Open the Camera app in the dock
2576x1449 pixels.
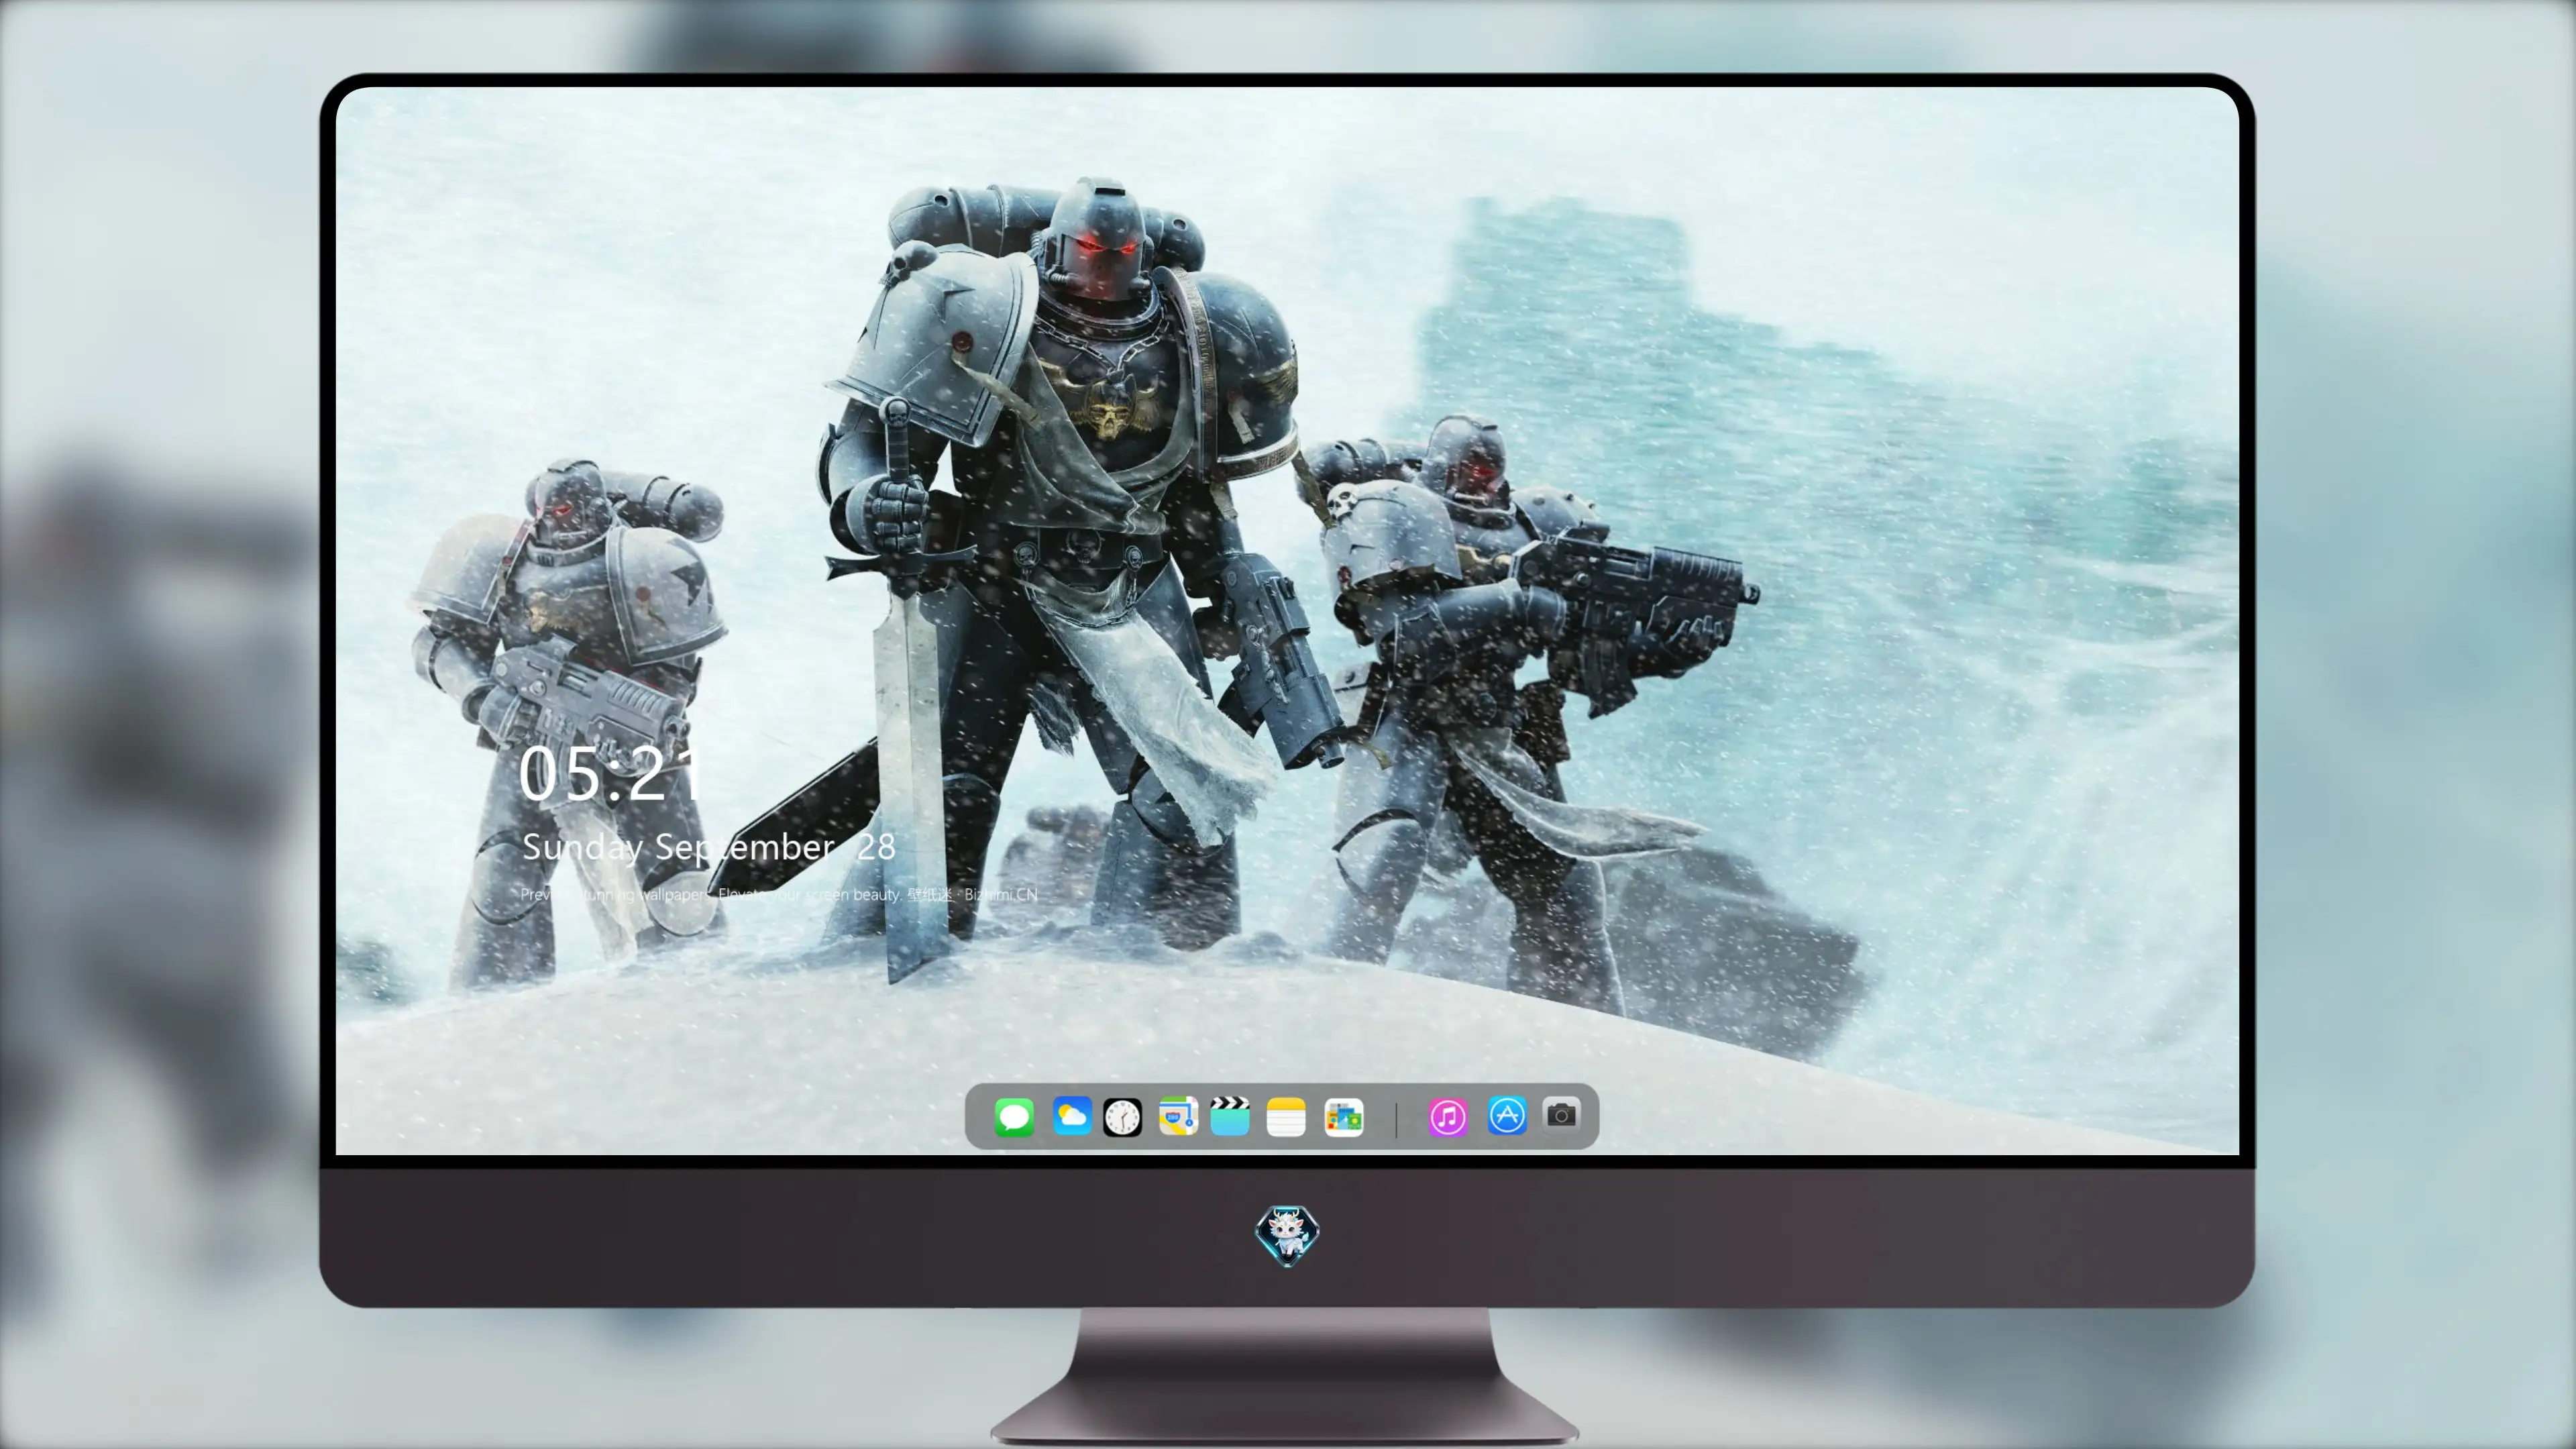(1561, 1114)
